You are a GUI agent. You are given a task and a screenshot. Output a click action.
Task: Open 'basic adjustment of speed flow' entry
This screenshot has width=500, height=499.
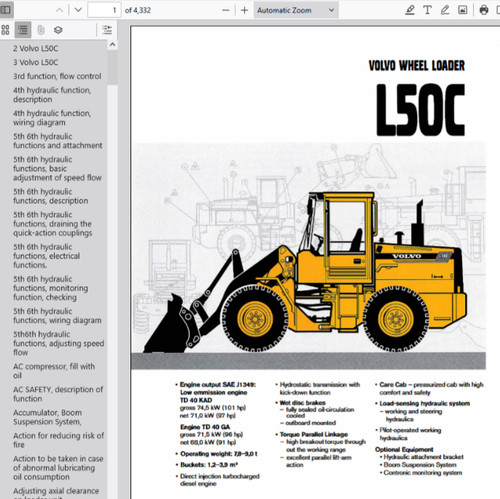57,168
